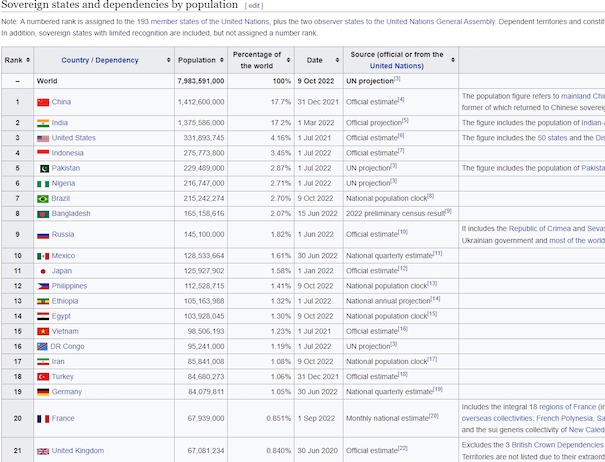
Task: Open the Russia country link
Action: pos(63,234)
